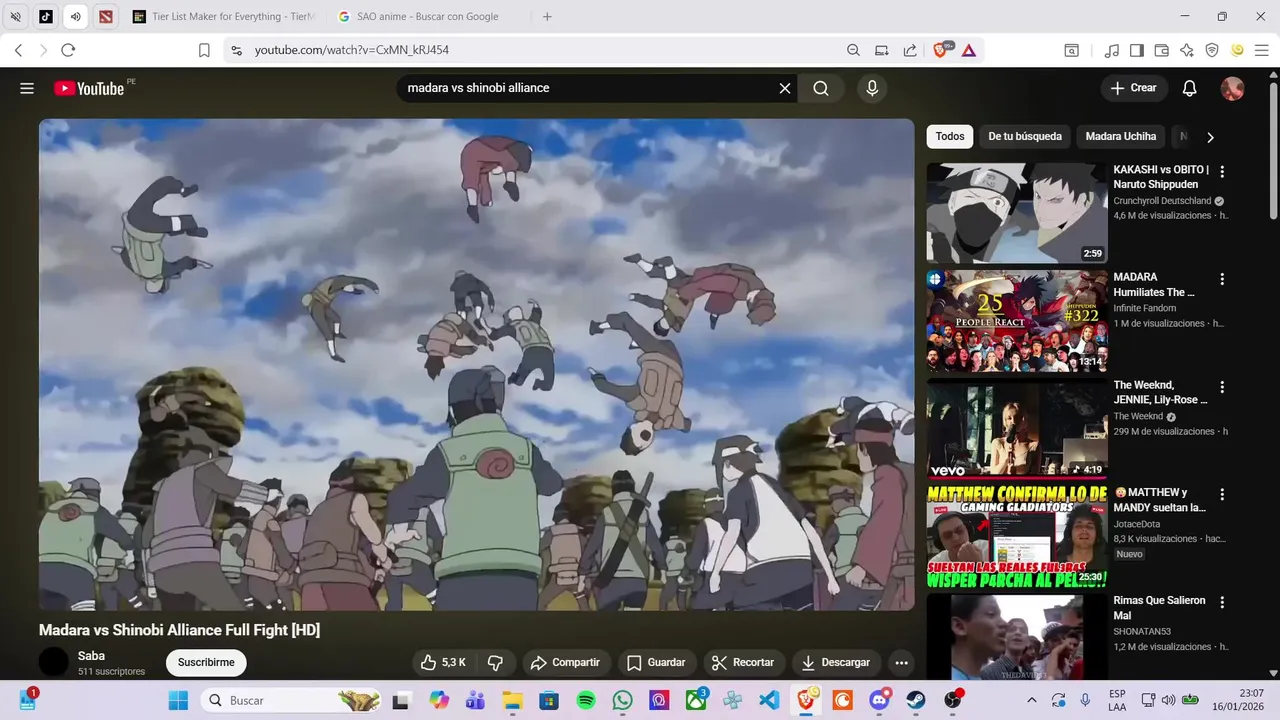The image size is (1280, 720).
Task: Bookmark this page with the bookmark icon
Action: [x=204, y=50]
